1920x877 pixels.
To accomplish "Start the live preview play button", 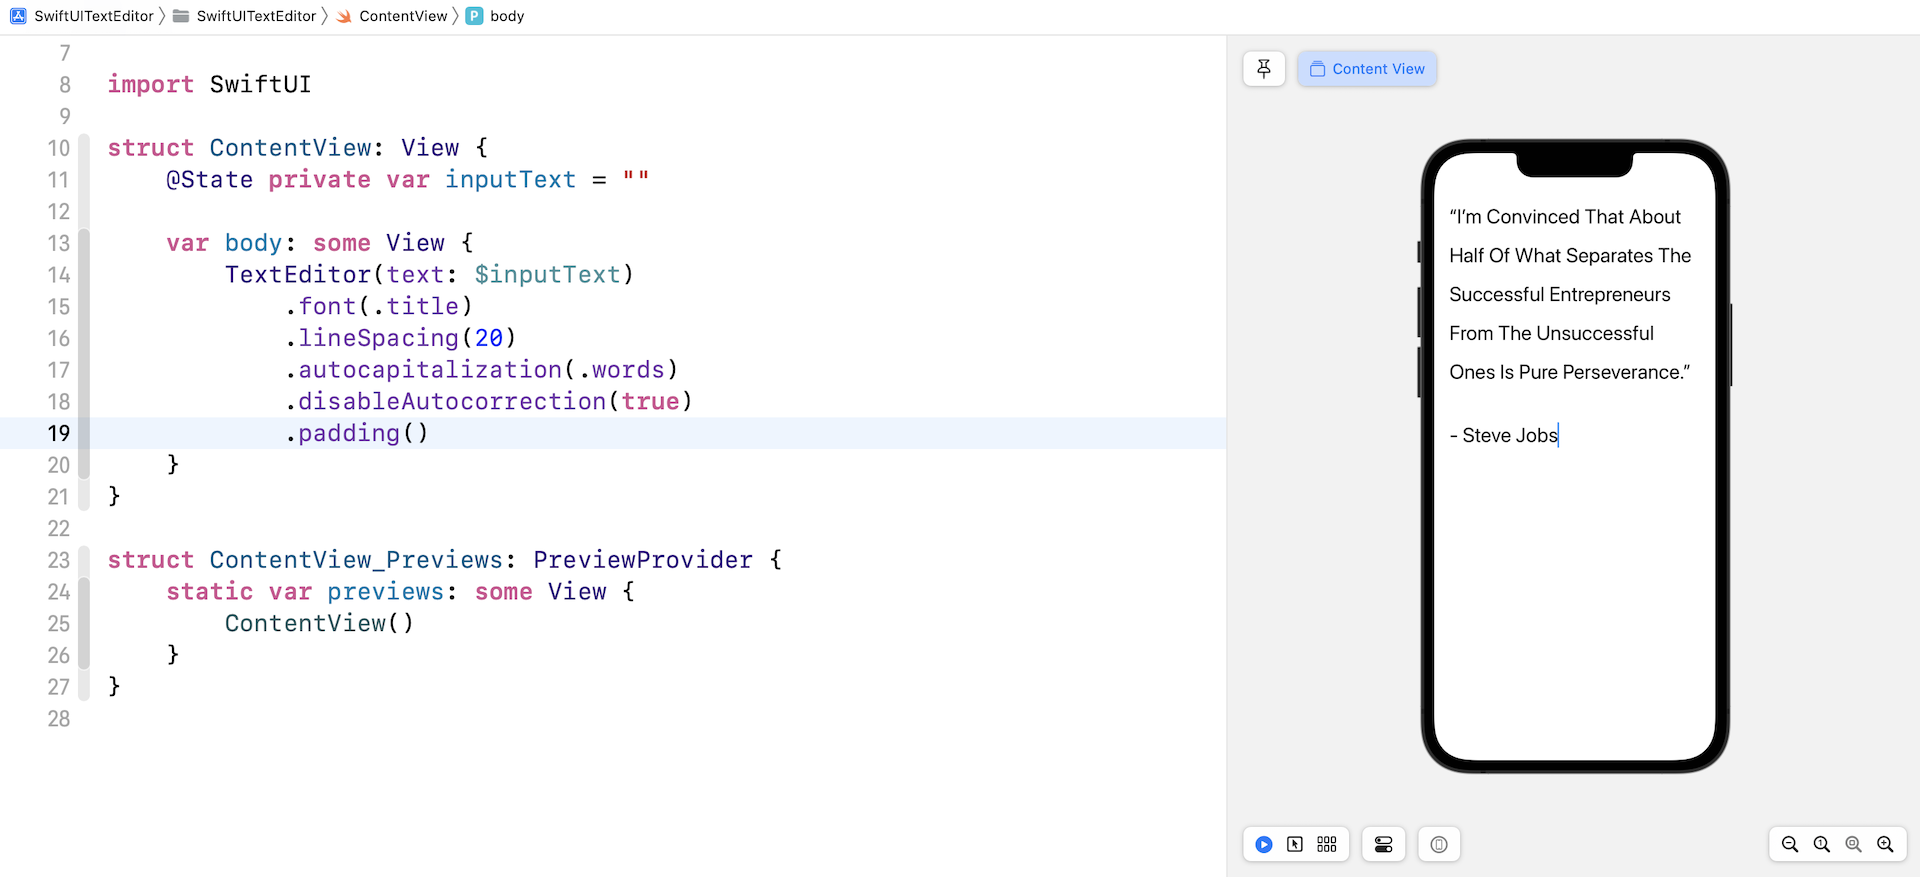I will point(1264,845).
